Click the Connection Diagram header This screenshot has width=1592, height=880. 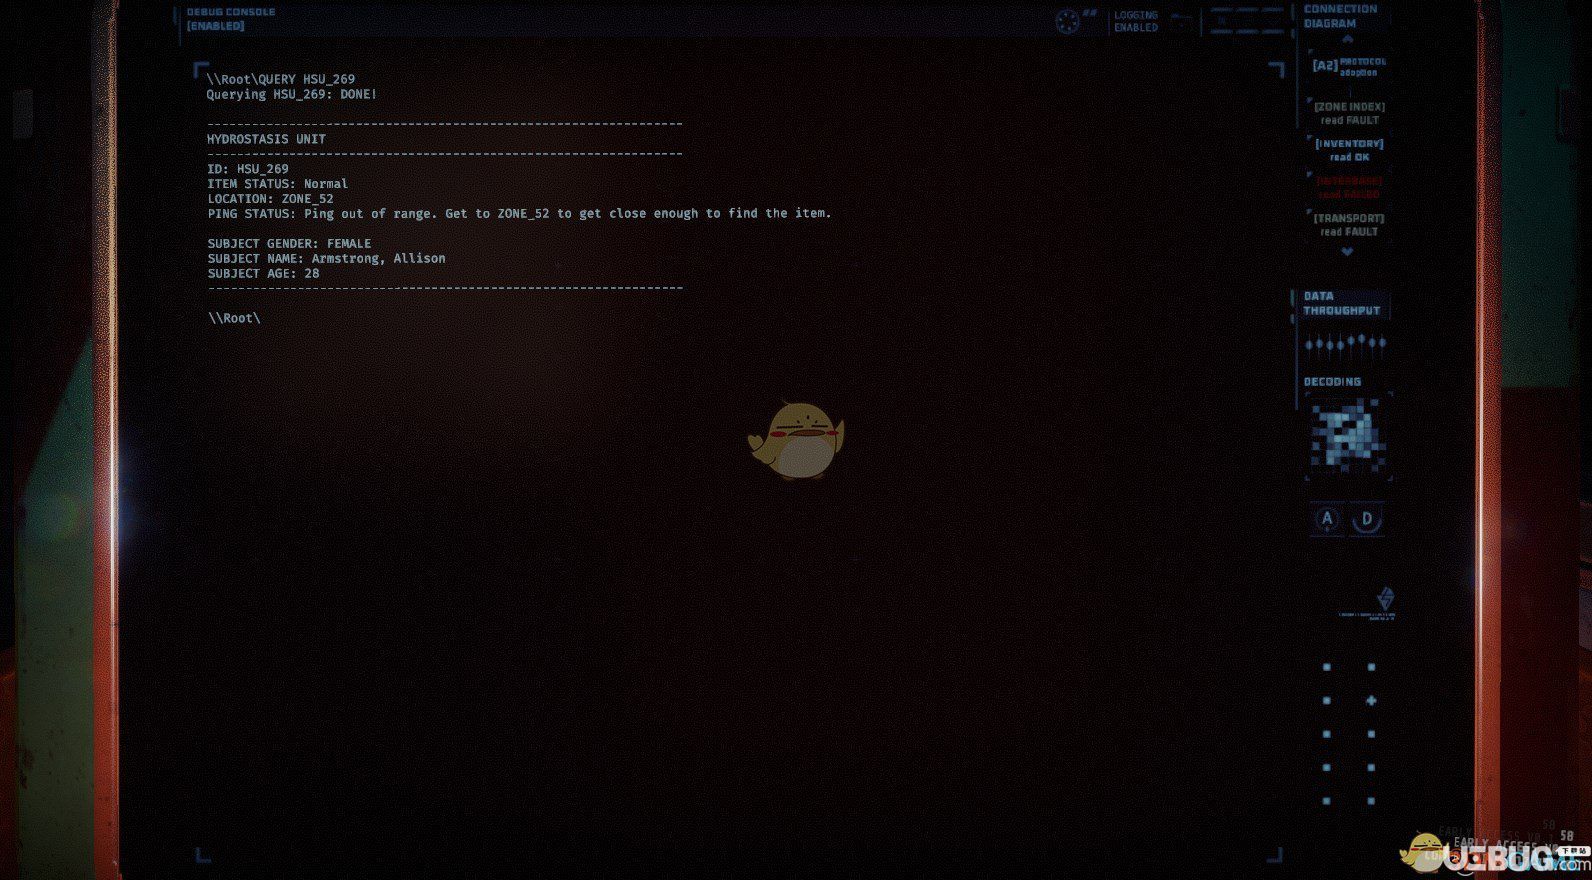pyautogui.click(x=1340, y=16)
